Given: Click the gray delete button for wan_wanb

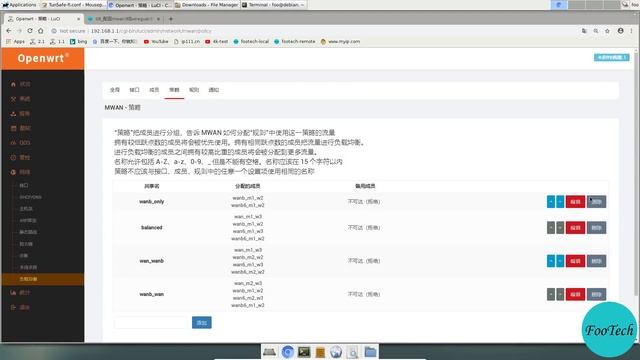Looking at the screenshot, I should tap(596, 261).
